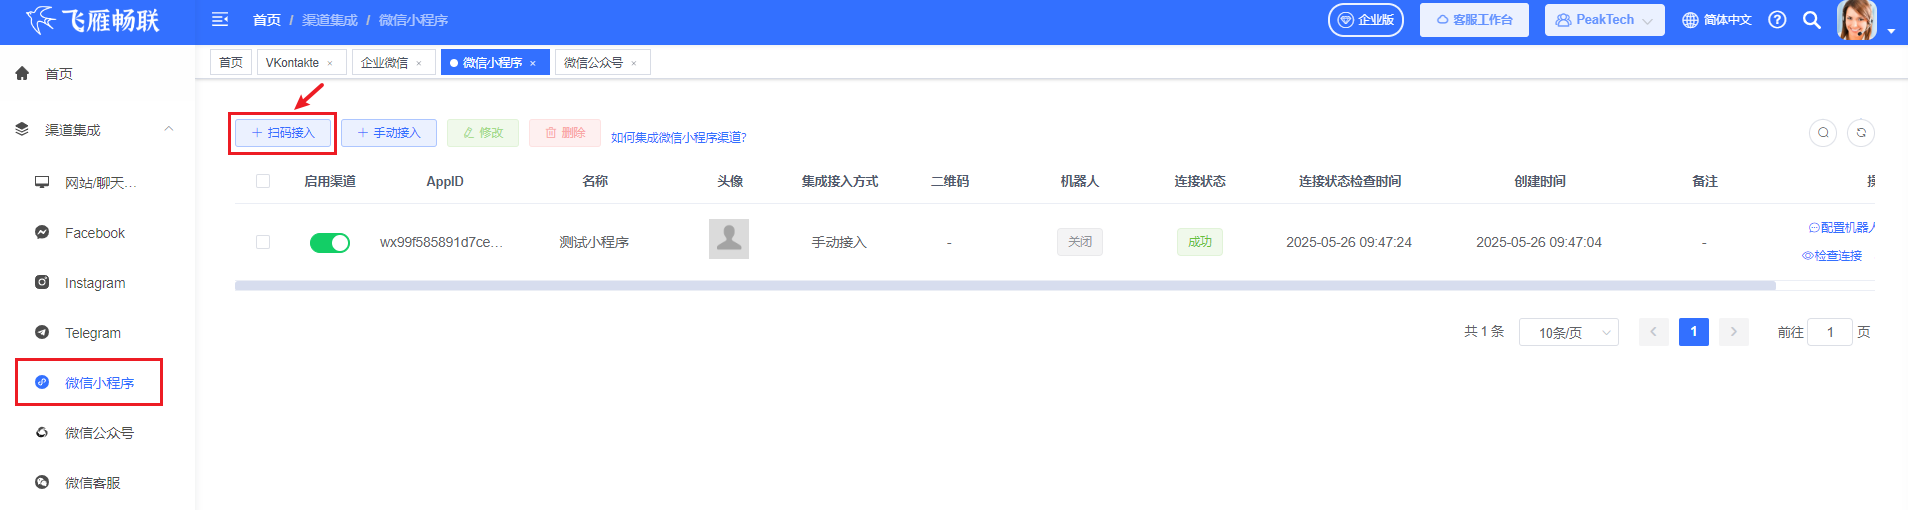The height and width of the screenshot is (510, 1908).
Task: Click the 2025-05-26 09:47:24 check time
Action: pyautogui.click(x=1349, y=242)
